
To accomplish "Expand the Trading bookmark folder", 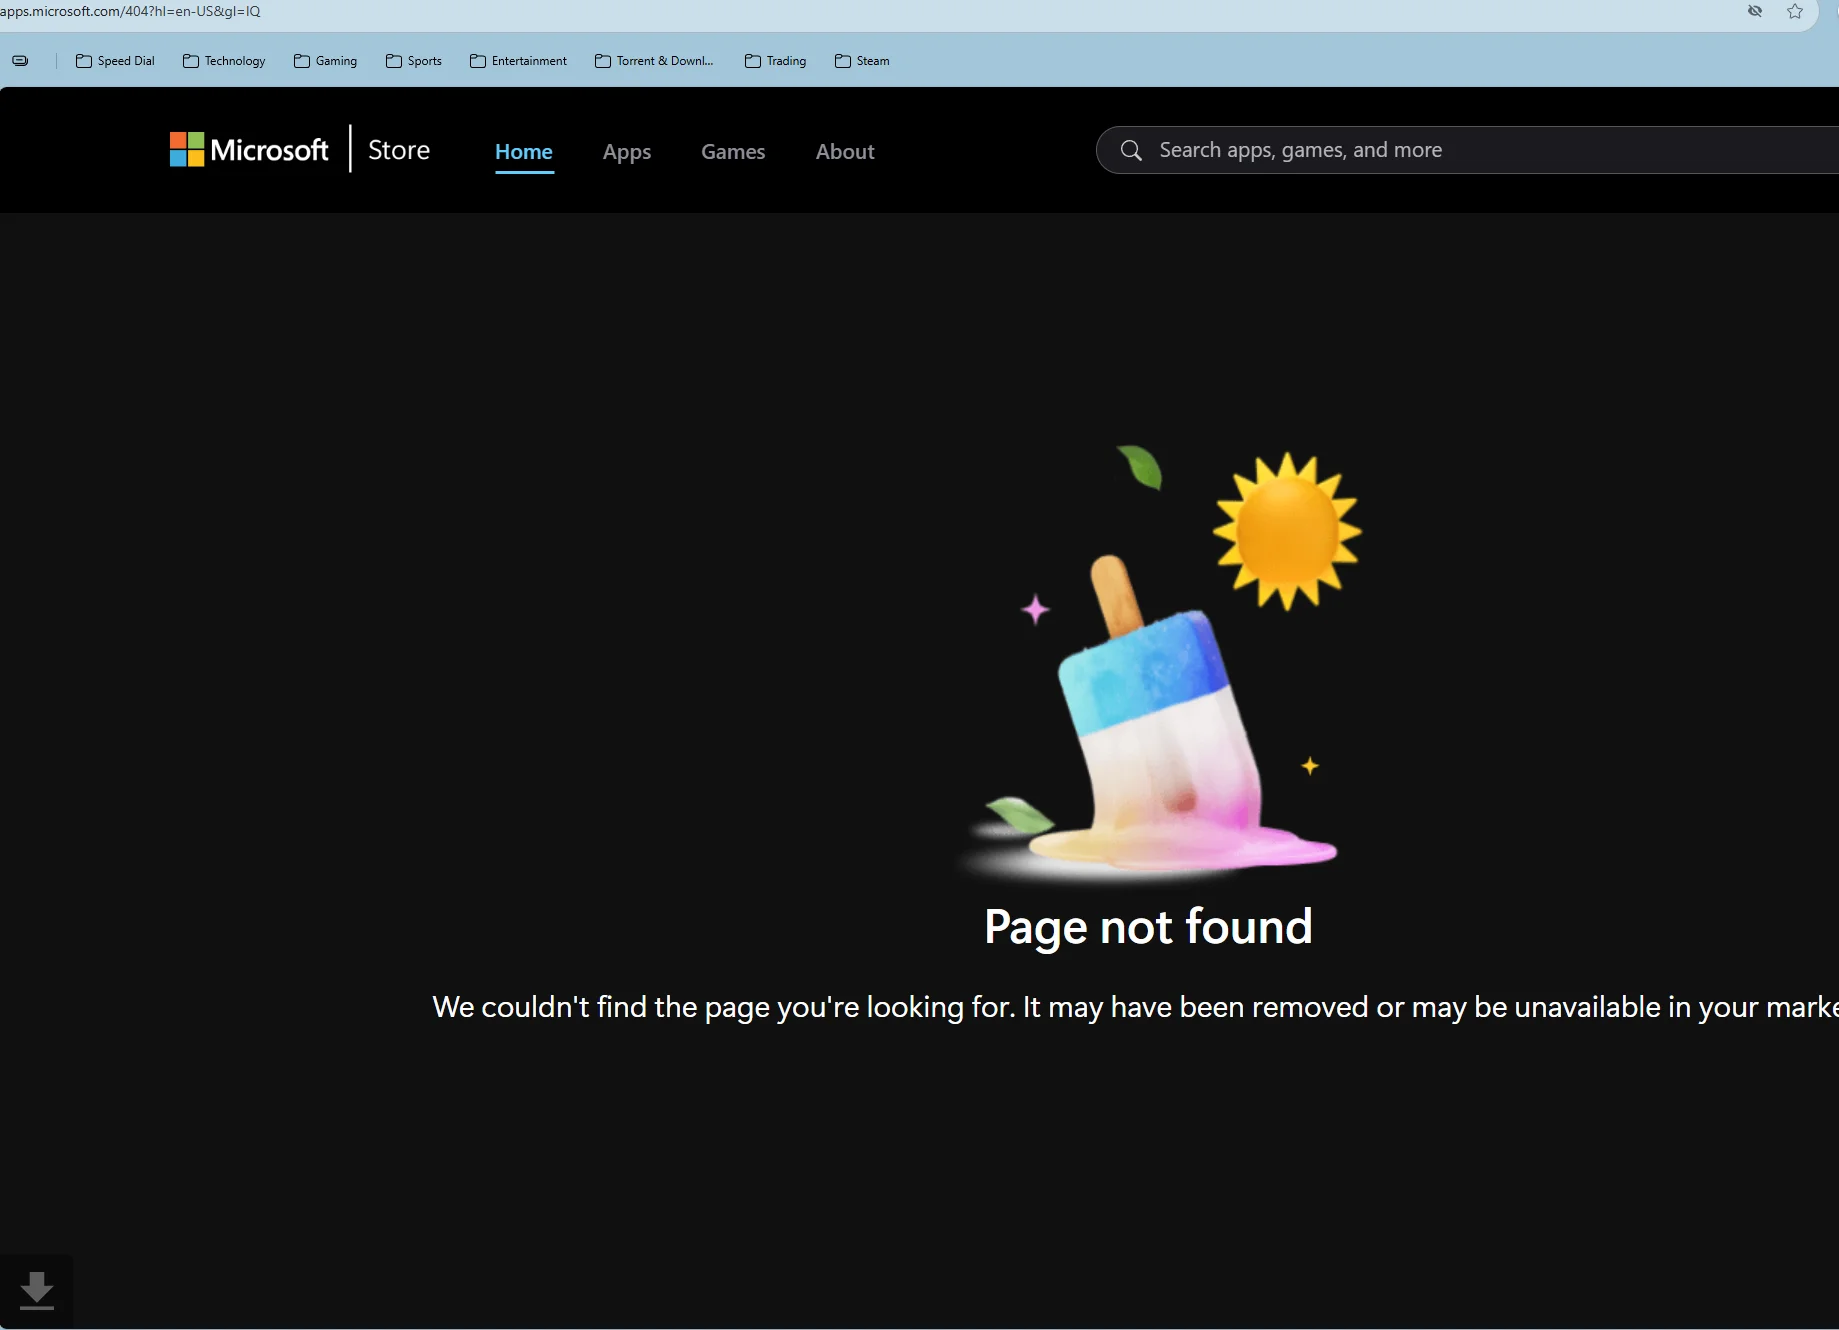I will pyautogui.click(x=775, y=61).
